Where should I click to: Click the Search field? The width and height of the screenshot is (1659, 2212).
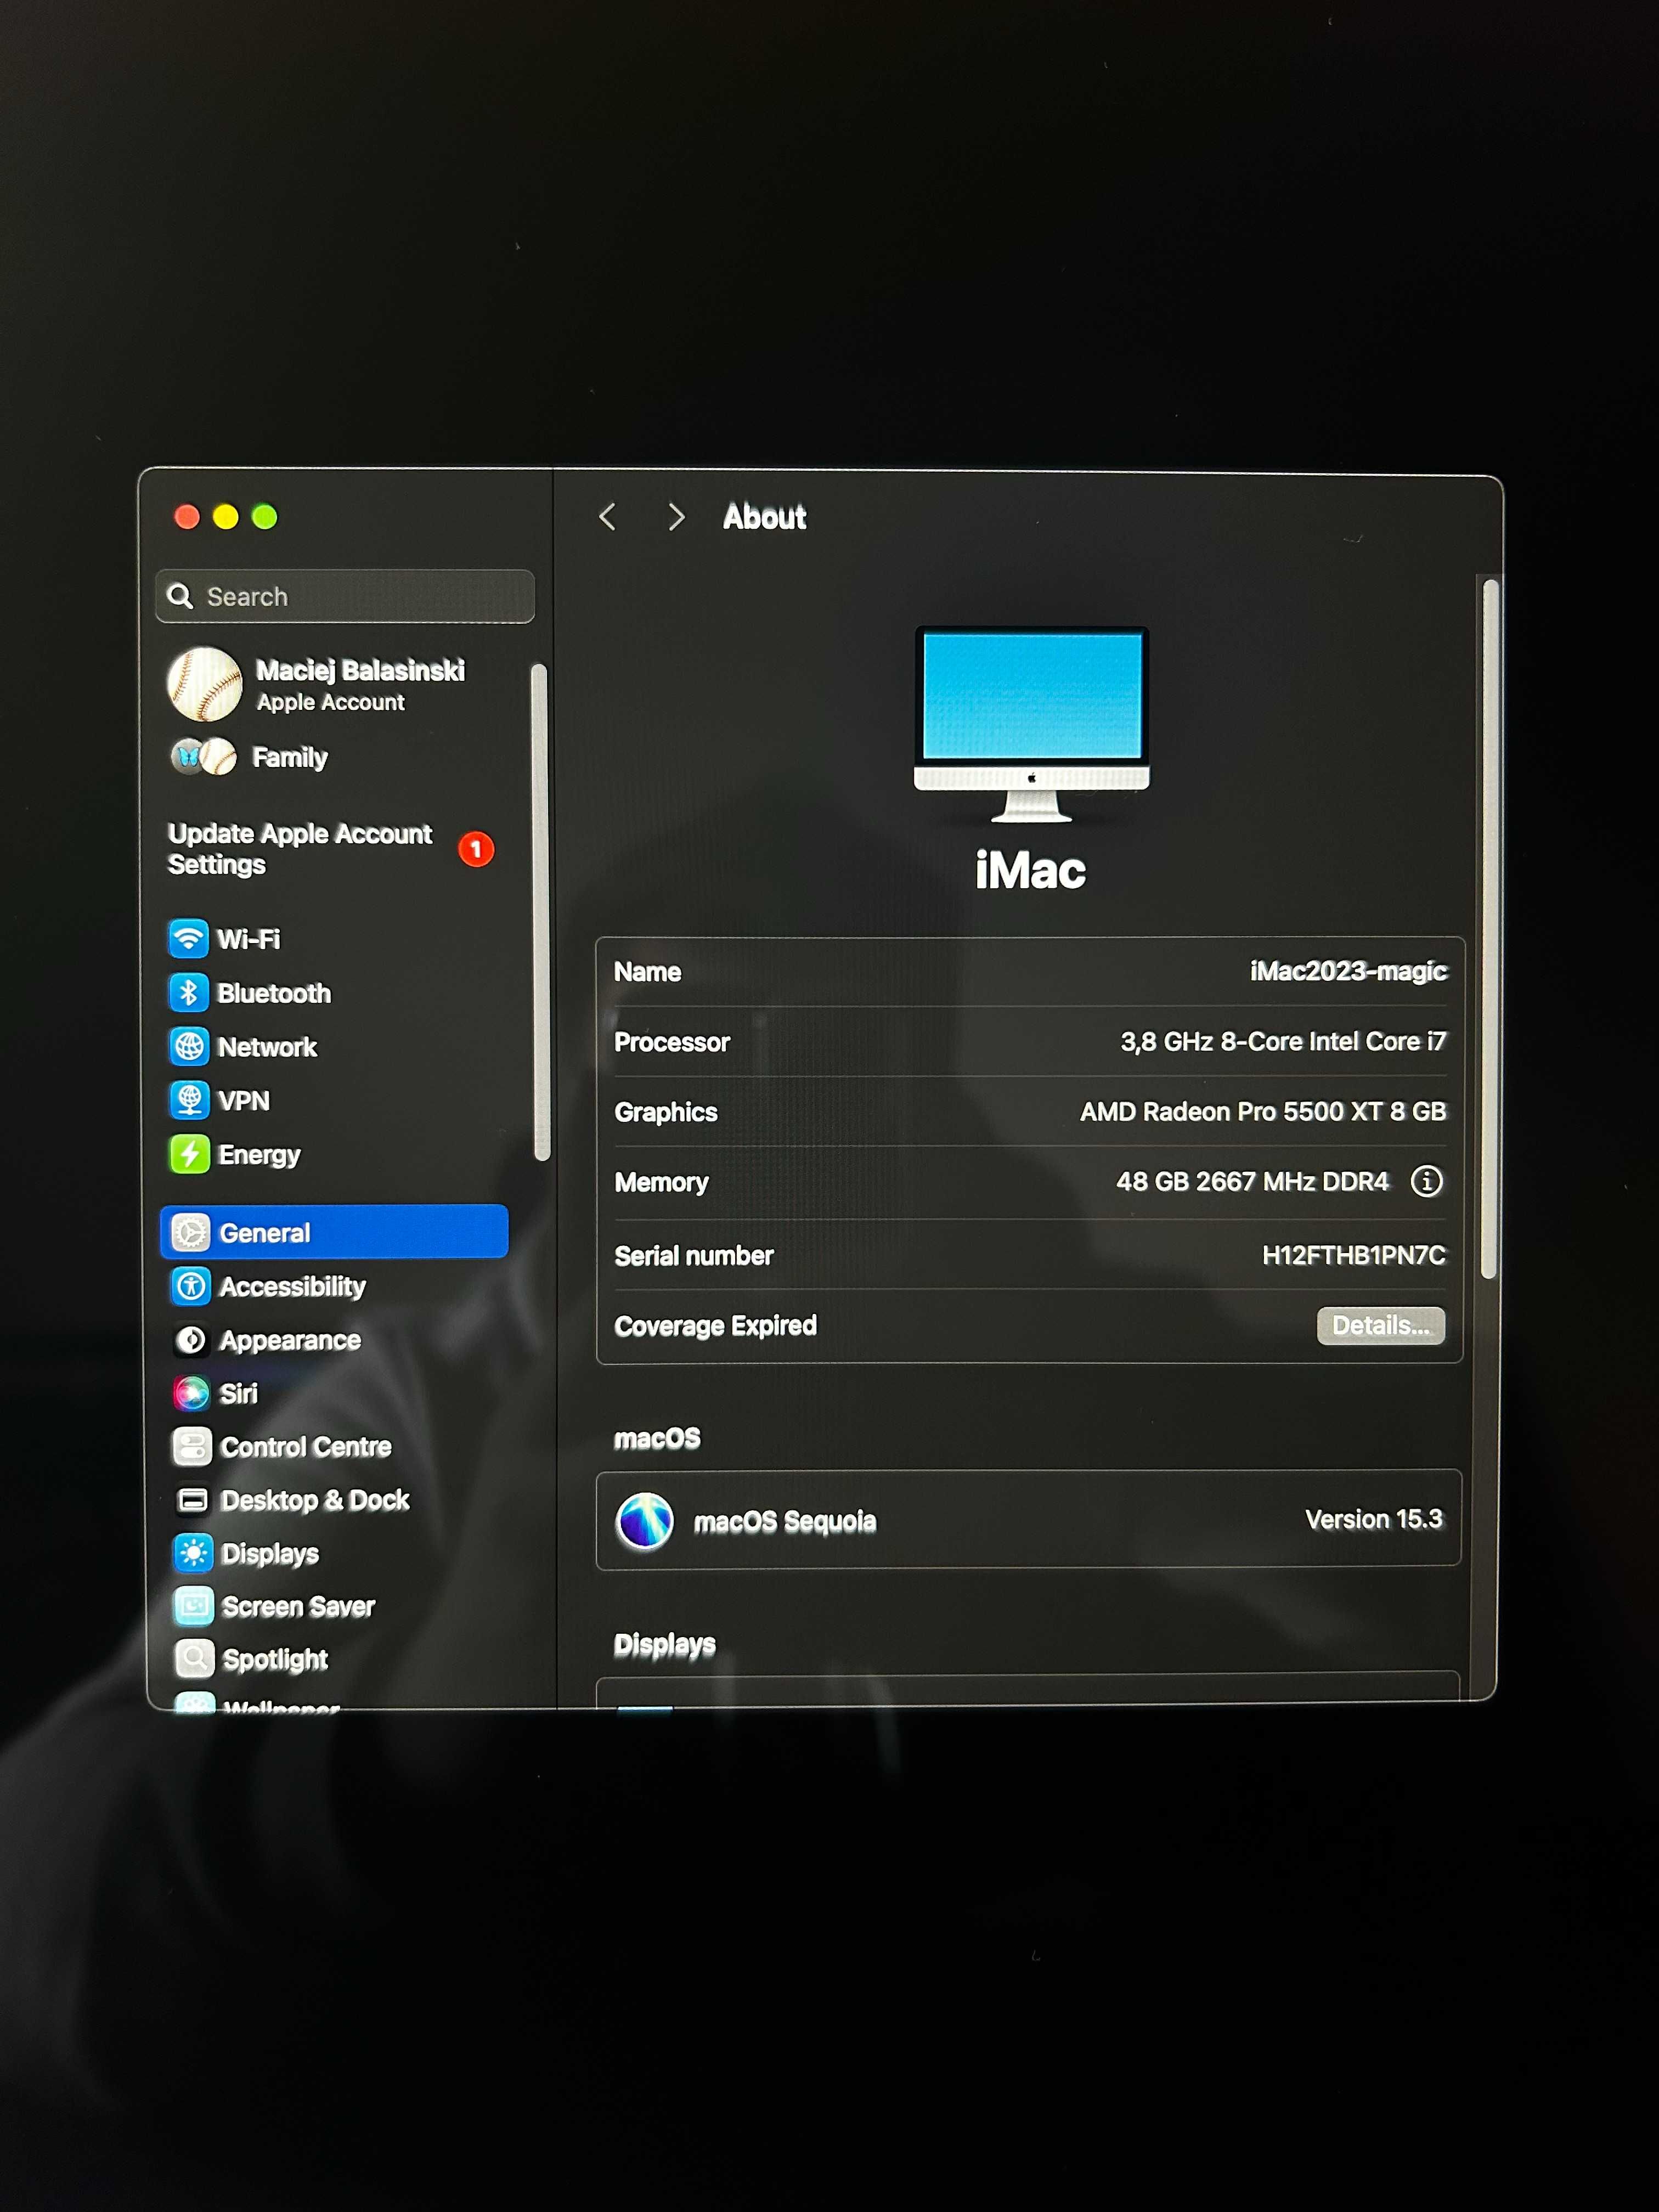tap(345, 596)
